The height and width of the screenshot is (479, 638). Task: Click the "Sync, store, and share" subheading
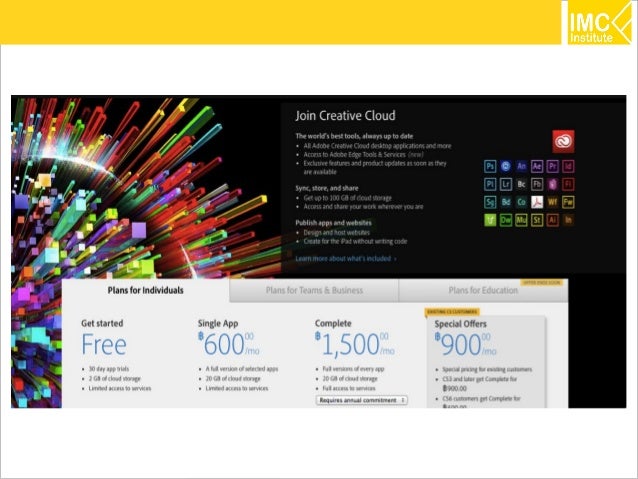[327, 188]
